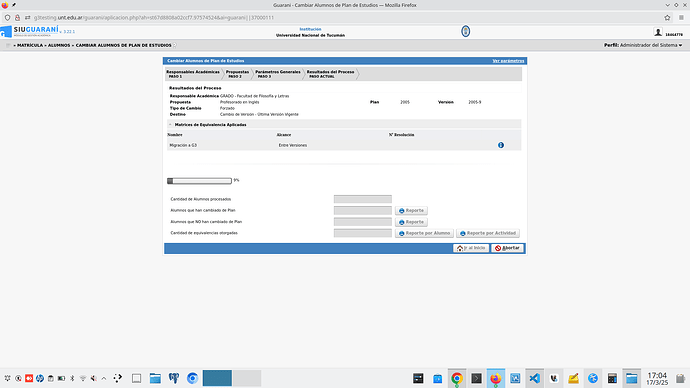Bookmark this page with star icon
The height and width of the screenshot is (388, 690).
[667, 18]
